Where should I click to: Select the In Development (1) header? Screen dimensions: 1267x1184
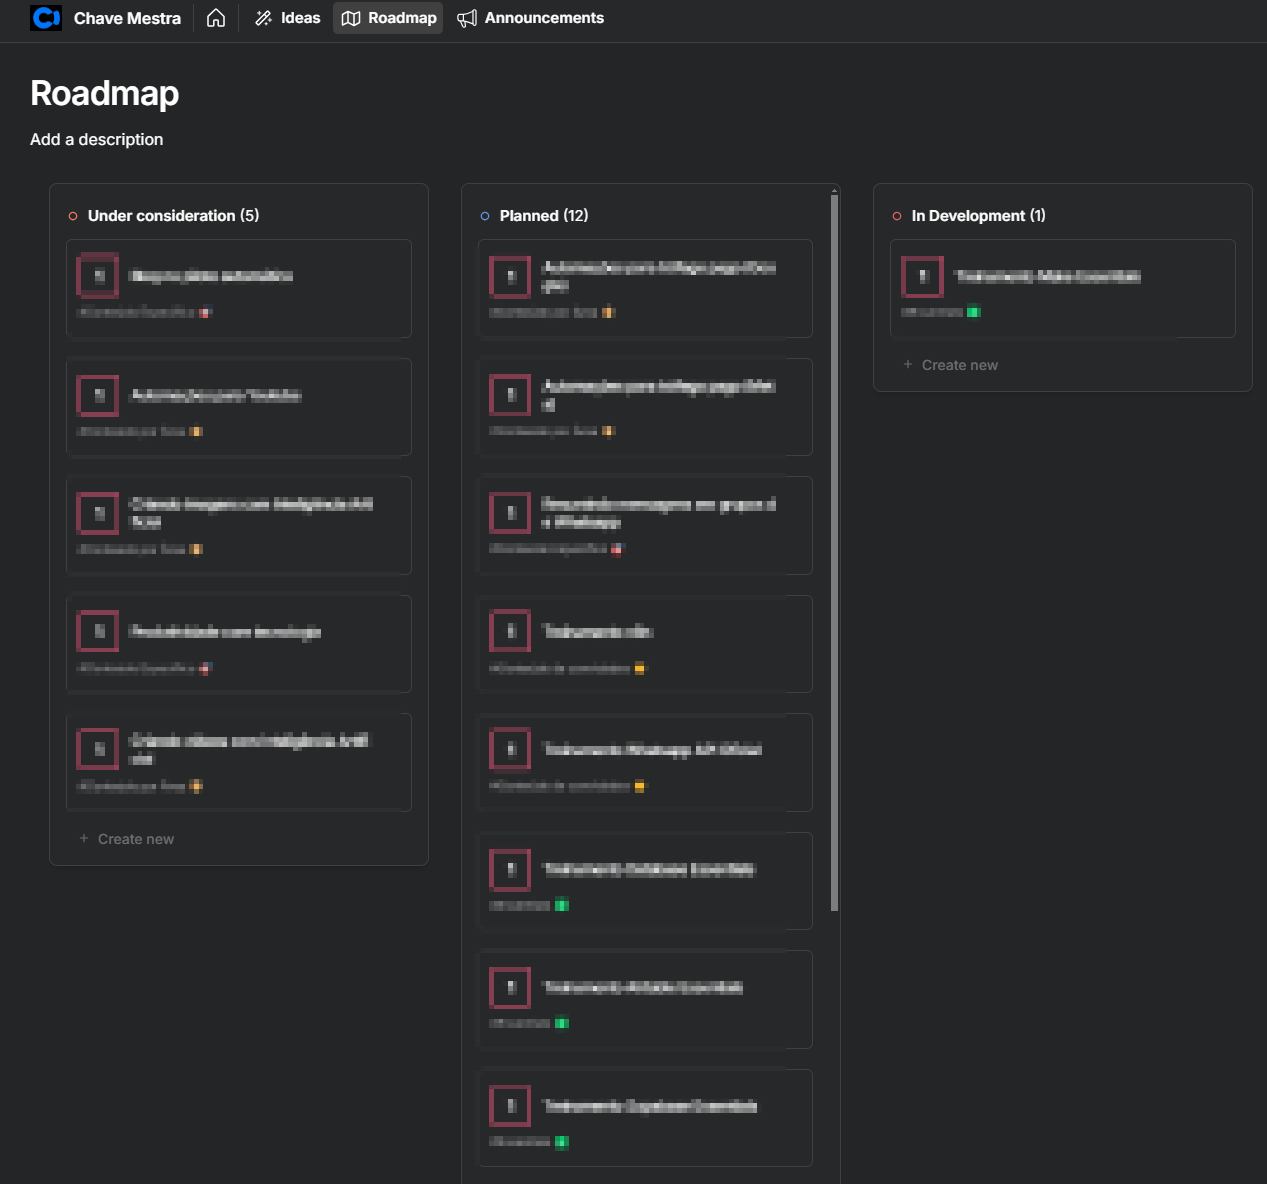click(x=978, y=216)
